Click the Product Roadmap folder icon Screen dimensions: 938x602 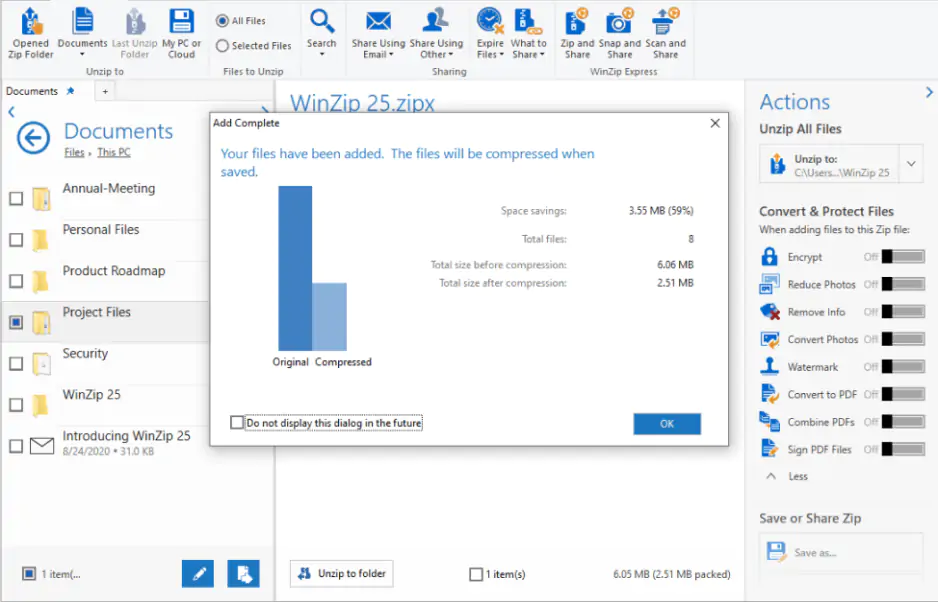[40, 281]
